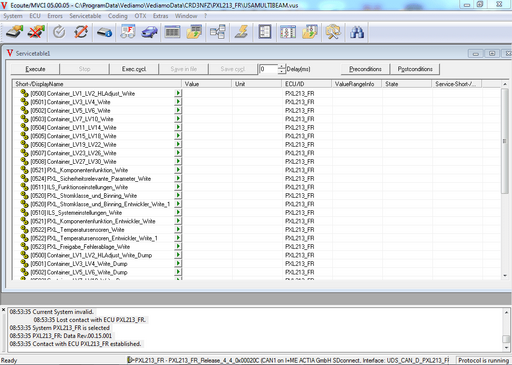Viewport: 512px width, 365px height.
Task: Click the service table vertical scrollbar thumb
Action: tap(505, 141)
